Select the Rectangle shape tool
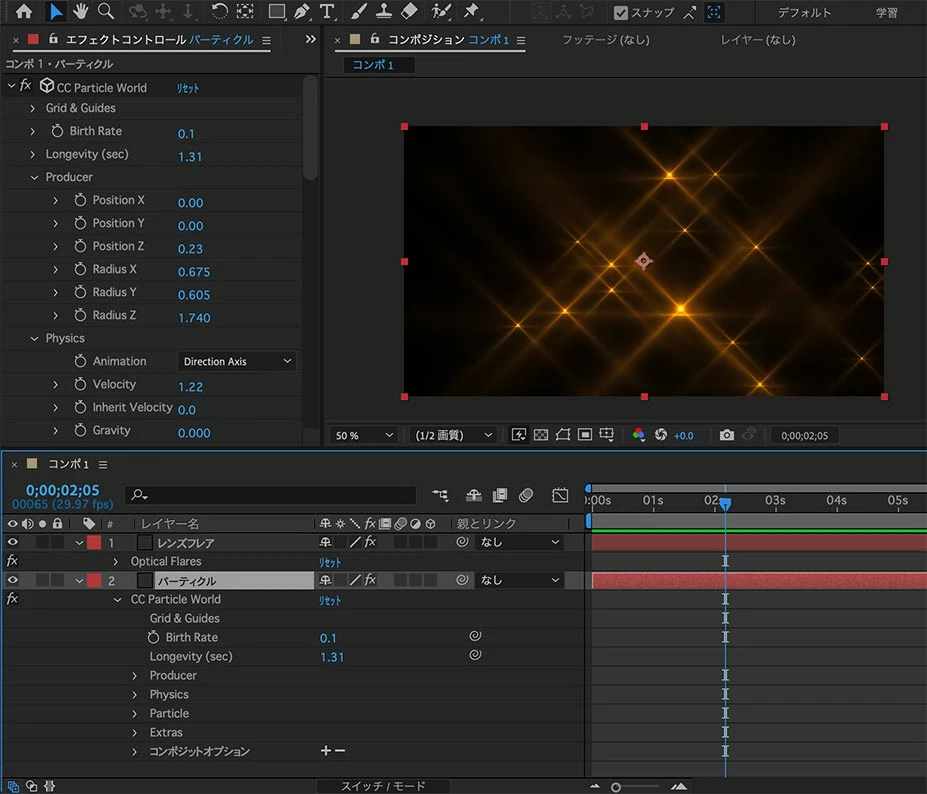The image size is (927, 794). pos(277,12)
